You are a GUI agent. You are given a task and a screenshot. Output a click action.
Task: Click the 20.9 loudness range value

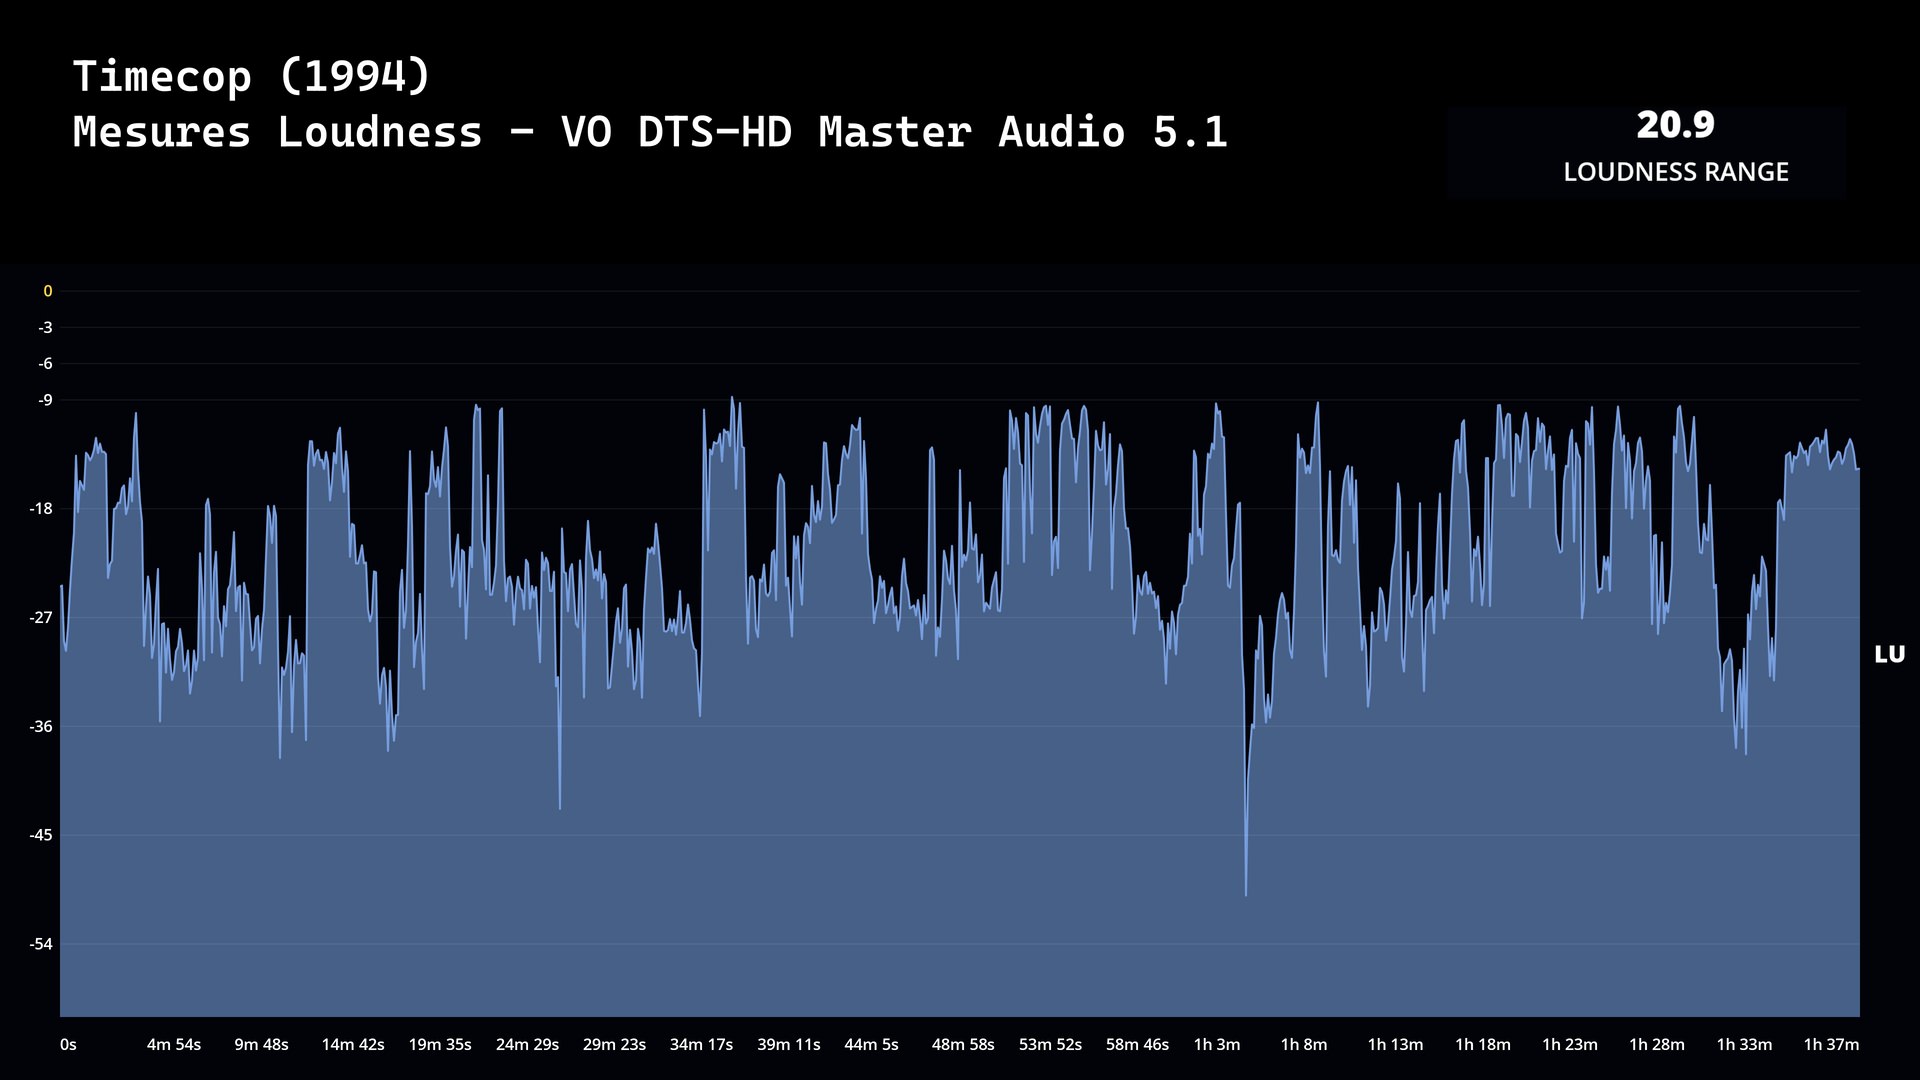(1675, 125)
